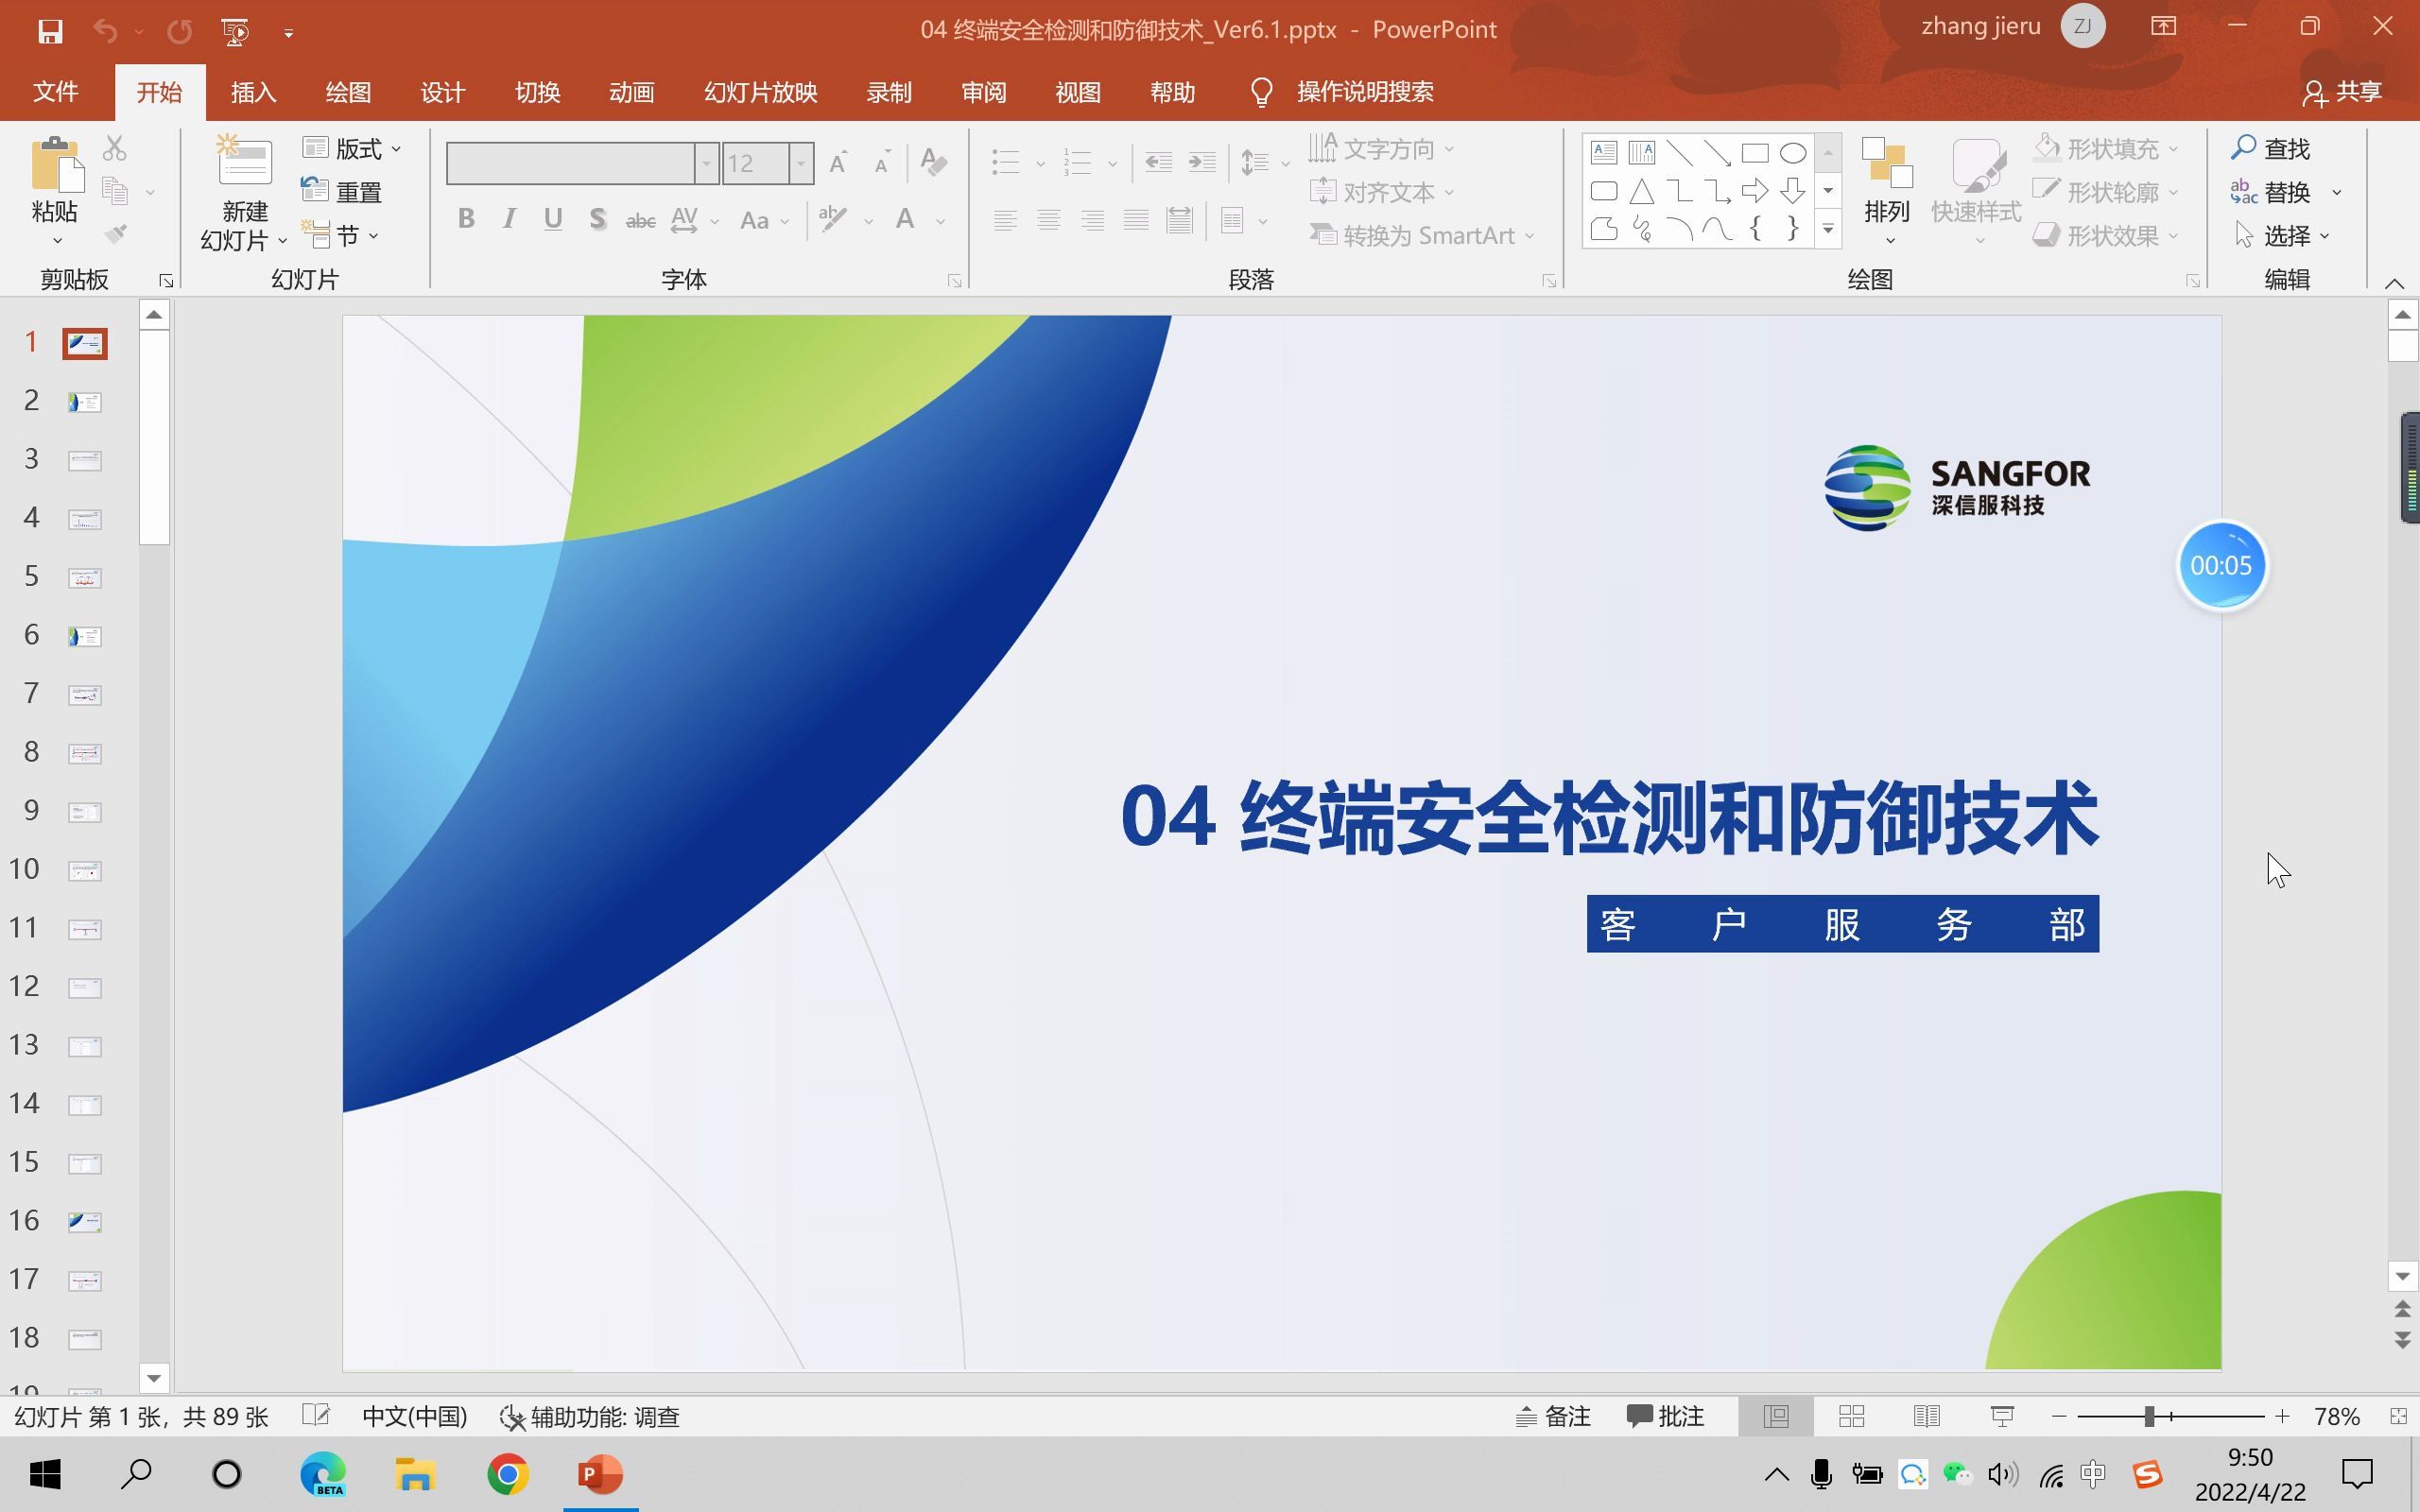Screen dimensions: 2420x1512
Task: Open the font size dropdown
Action: (x=802, y=163)
